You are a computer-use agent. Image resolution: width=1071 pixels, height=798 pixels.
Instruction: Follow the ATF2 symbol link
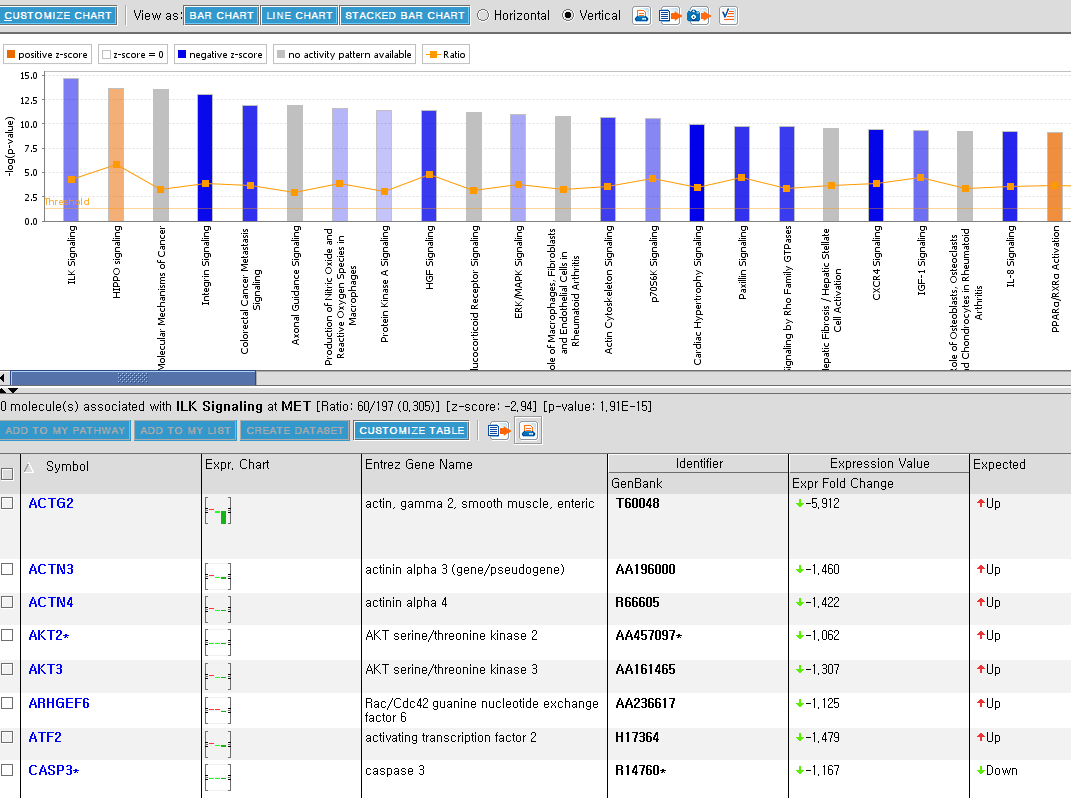(45, 738)
